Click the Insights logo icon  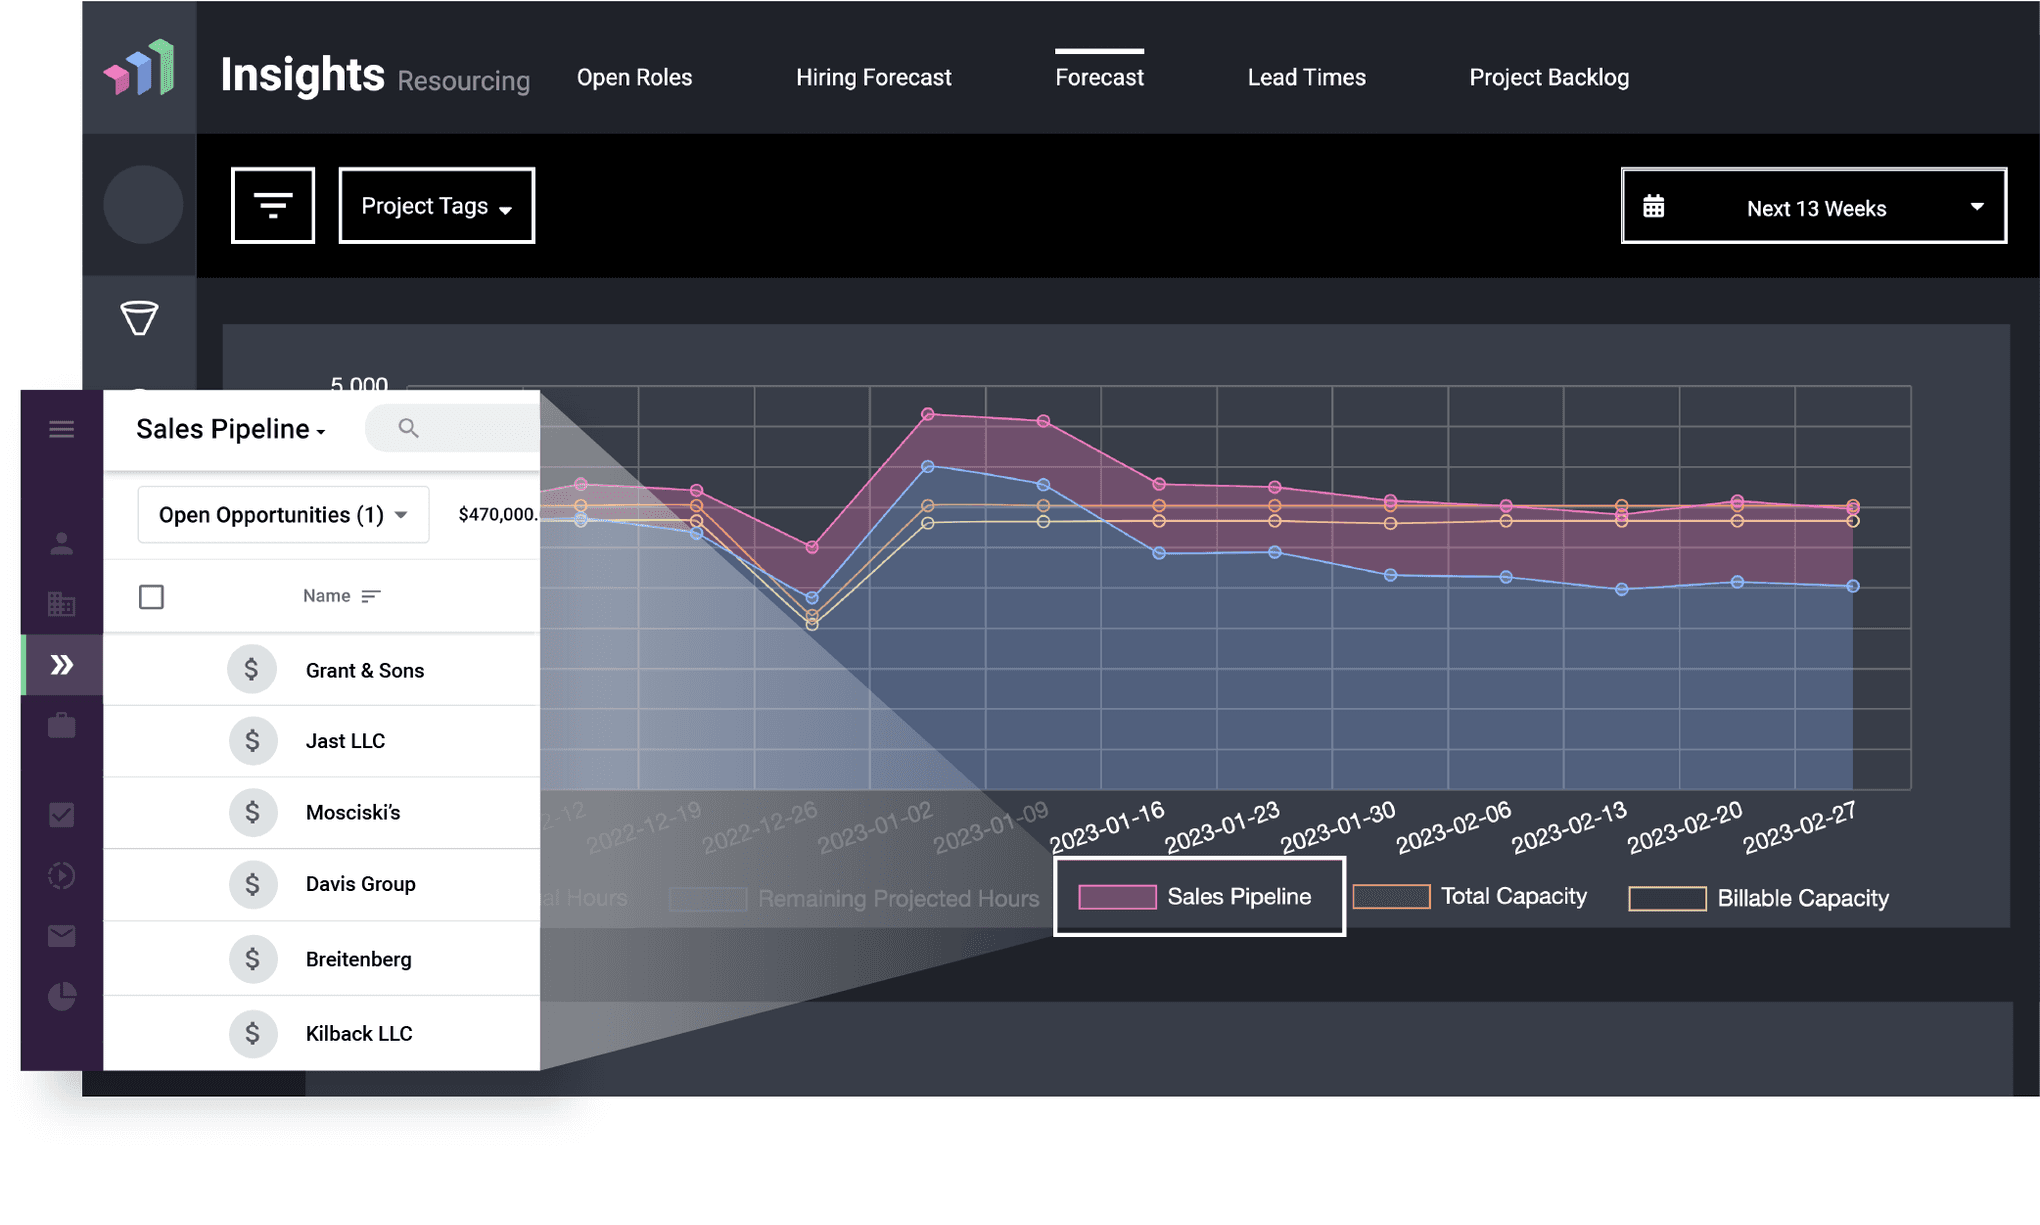point(139,68)
